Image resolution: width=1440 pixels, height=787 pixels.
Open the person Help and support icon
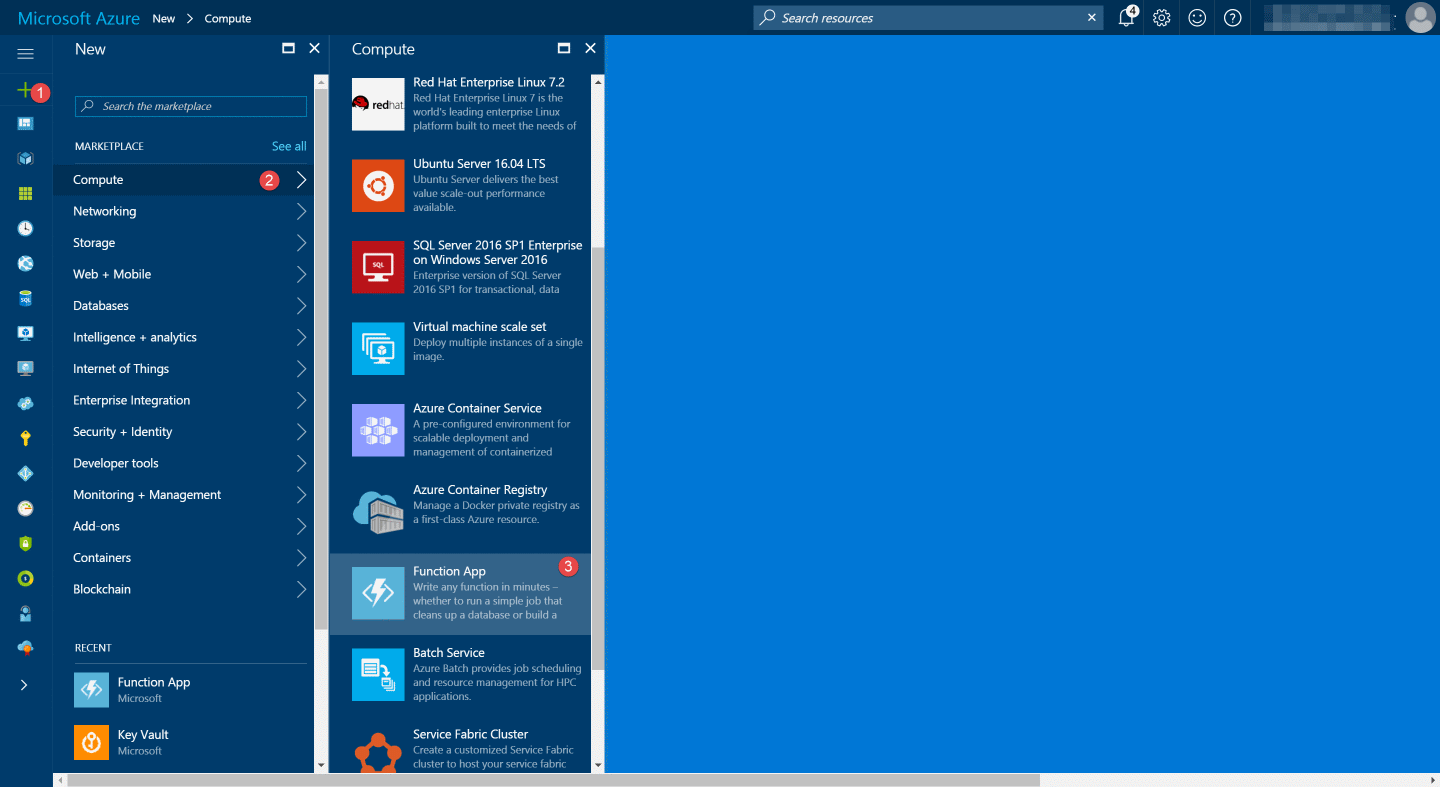pyautogui.click(x=25, y=613)
